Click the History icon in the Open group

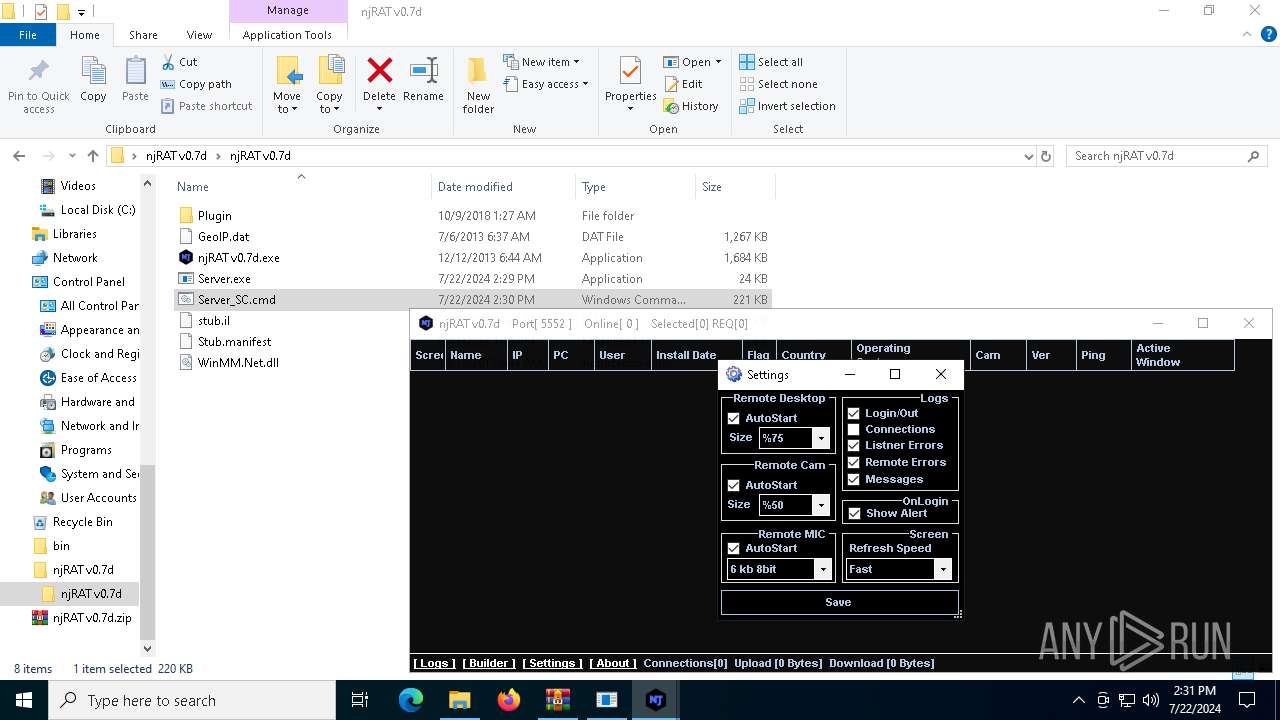point(671,106)
